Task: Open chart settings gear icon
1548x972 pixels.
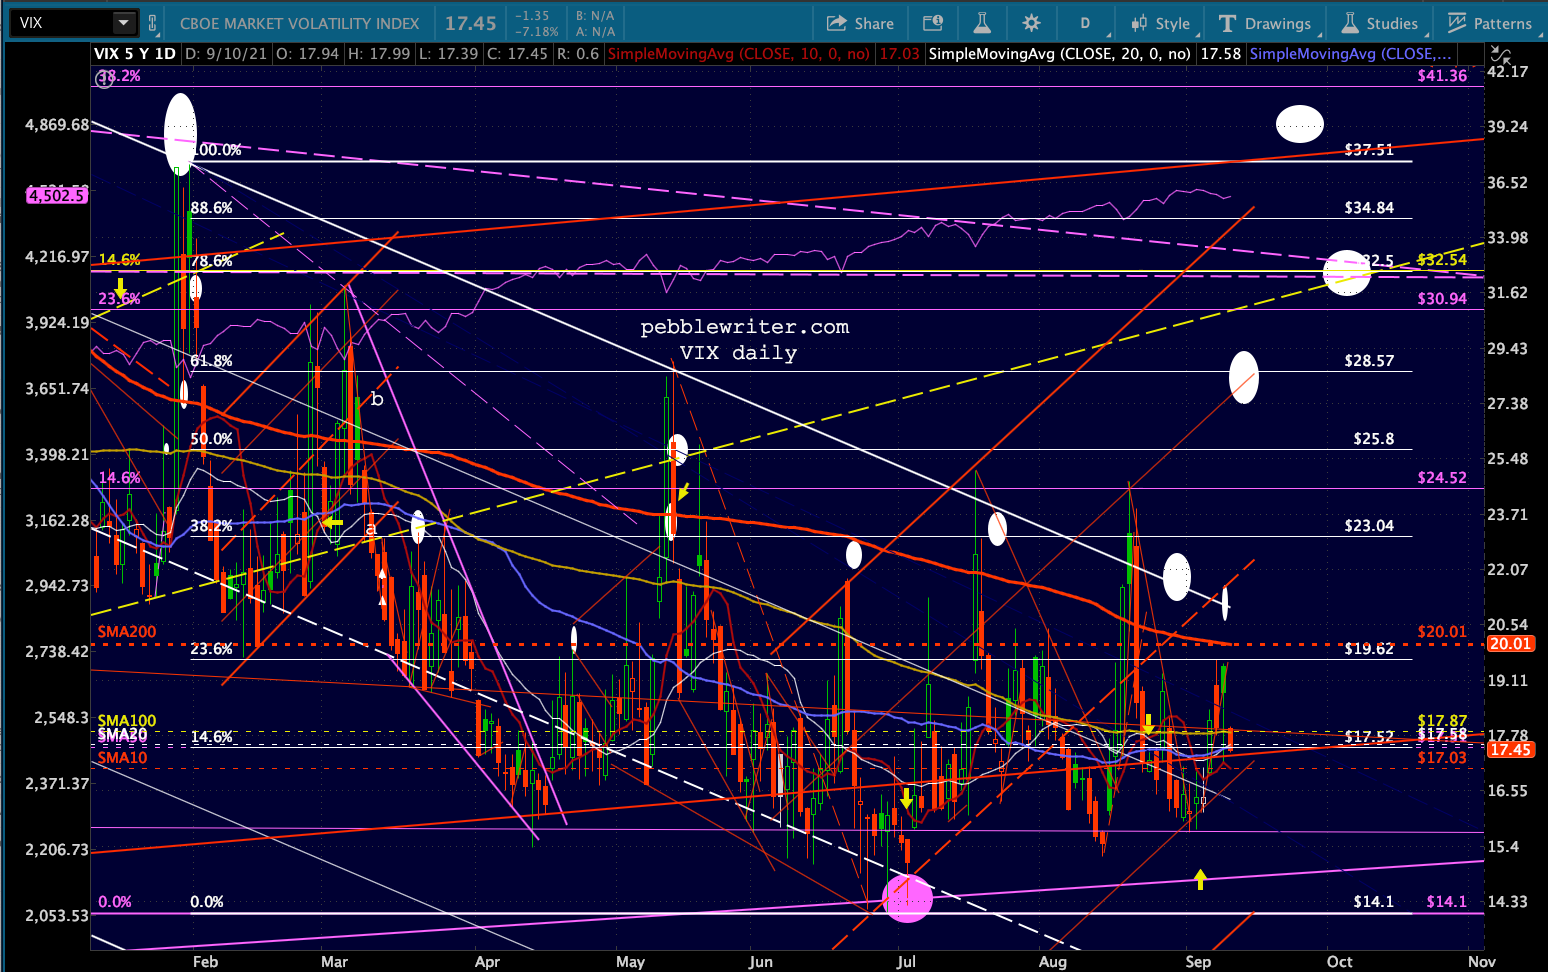Action: coord(1032,23)
